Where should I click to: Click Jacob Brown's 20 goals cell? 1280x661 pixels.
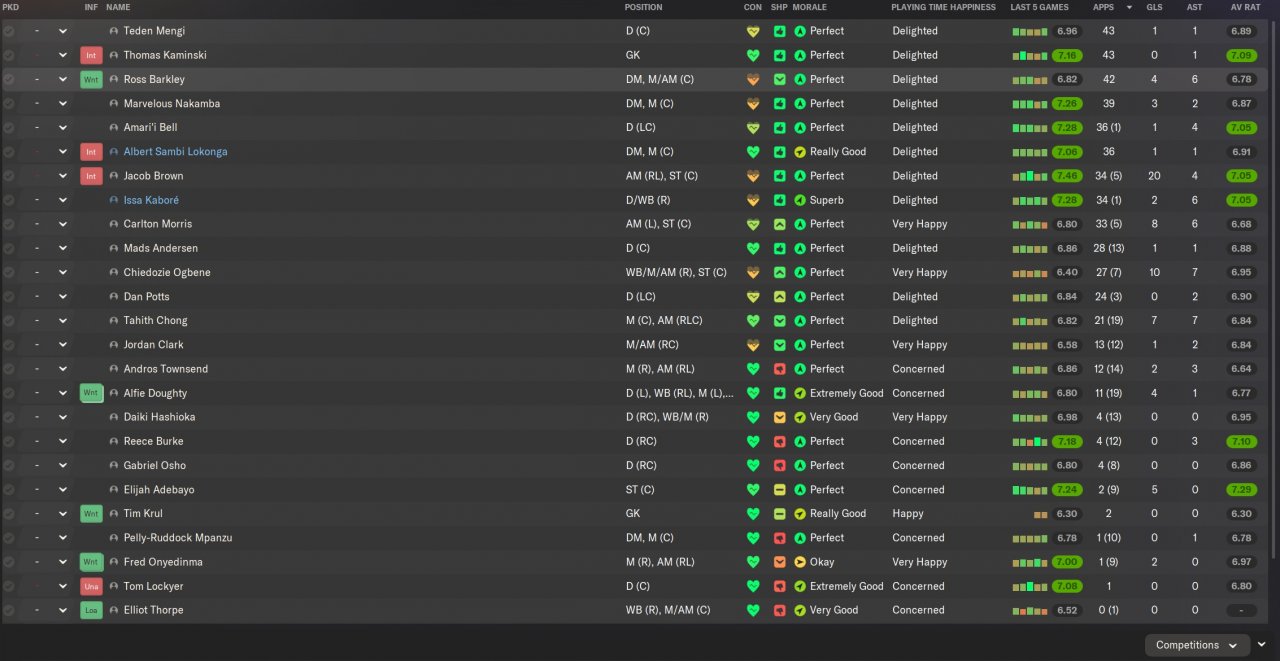pyautogui.click(x=1154, y=176)
